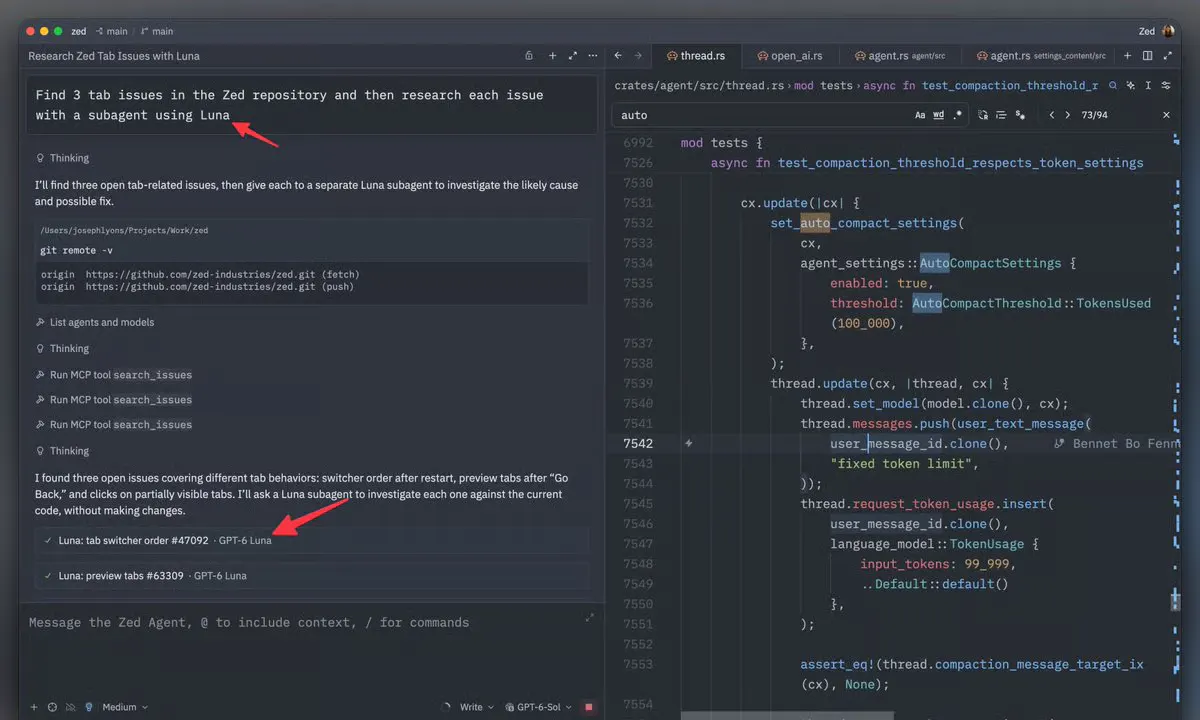Close the search bar
The width and height of the screenshot is (1200, 720).
pyautogui.click(x=1166, y=115)
